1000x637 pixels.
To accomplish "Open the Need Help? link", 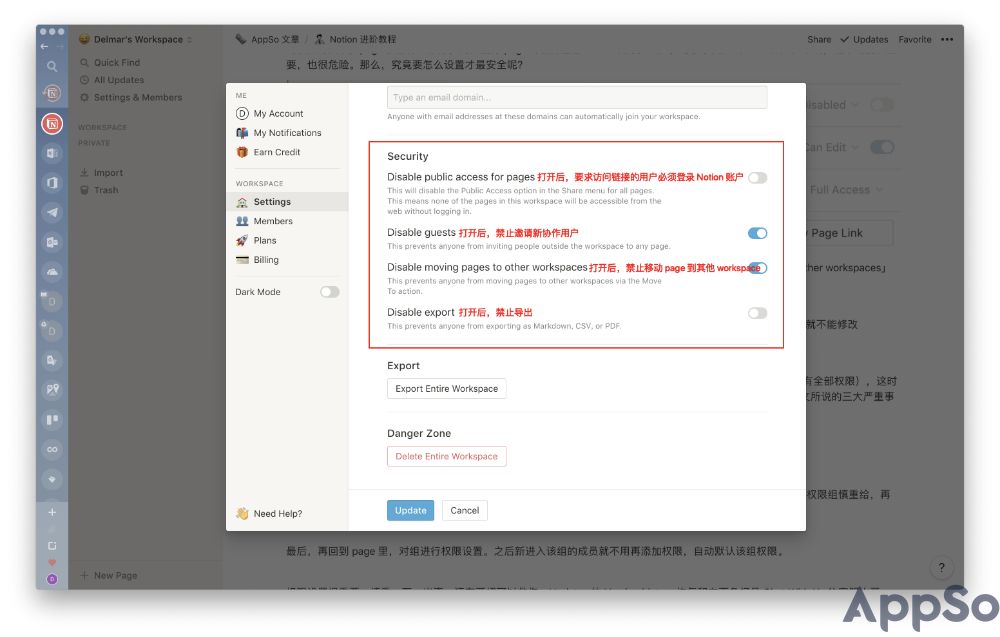I will (277, 513).
